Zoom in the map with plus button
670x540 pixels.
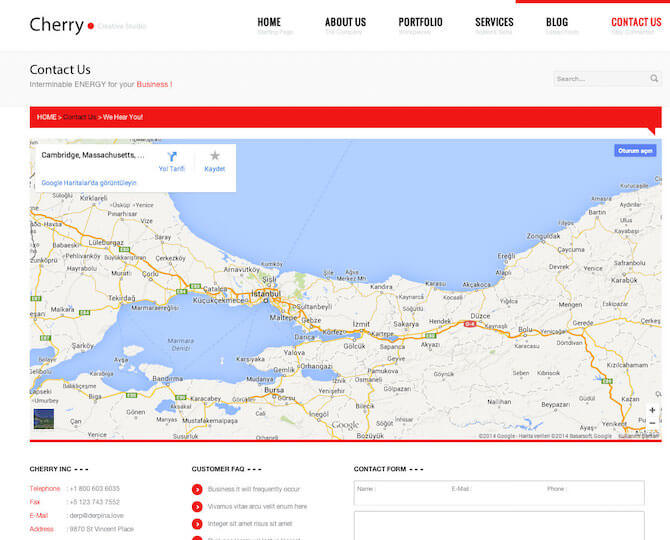point(652,410)
